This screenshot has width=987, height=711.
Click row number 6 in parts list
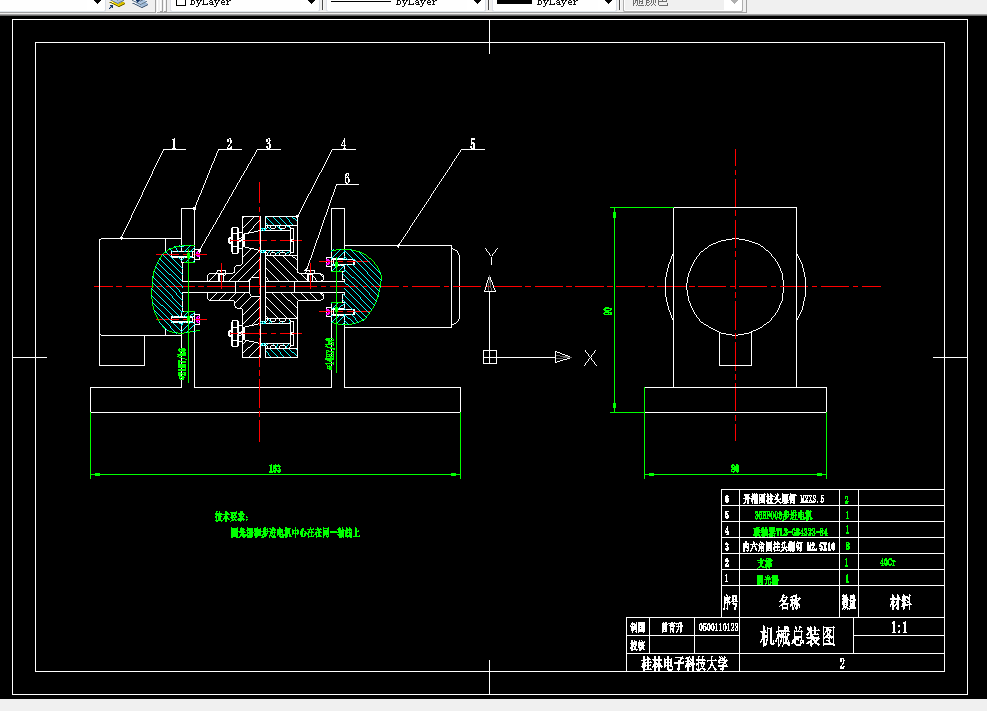727,500
